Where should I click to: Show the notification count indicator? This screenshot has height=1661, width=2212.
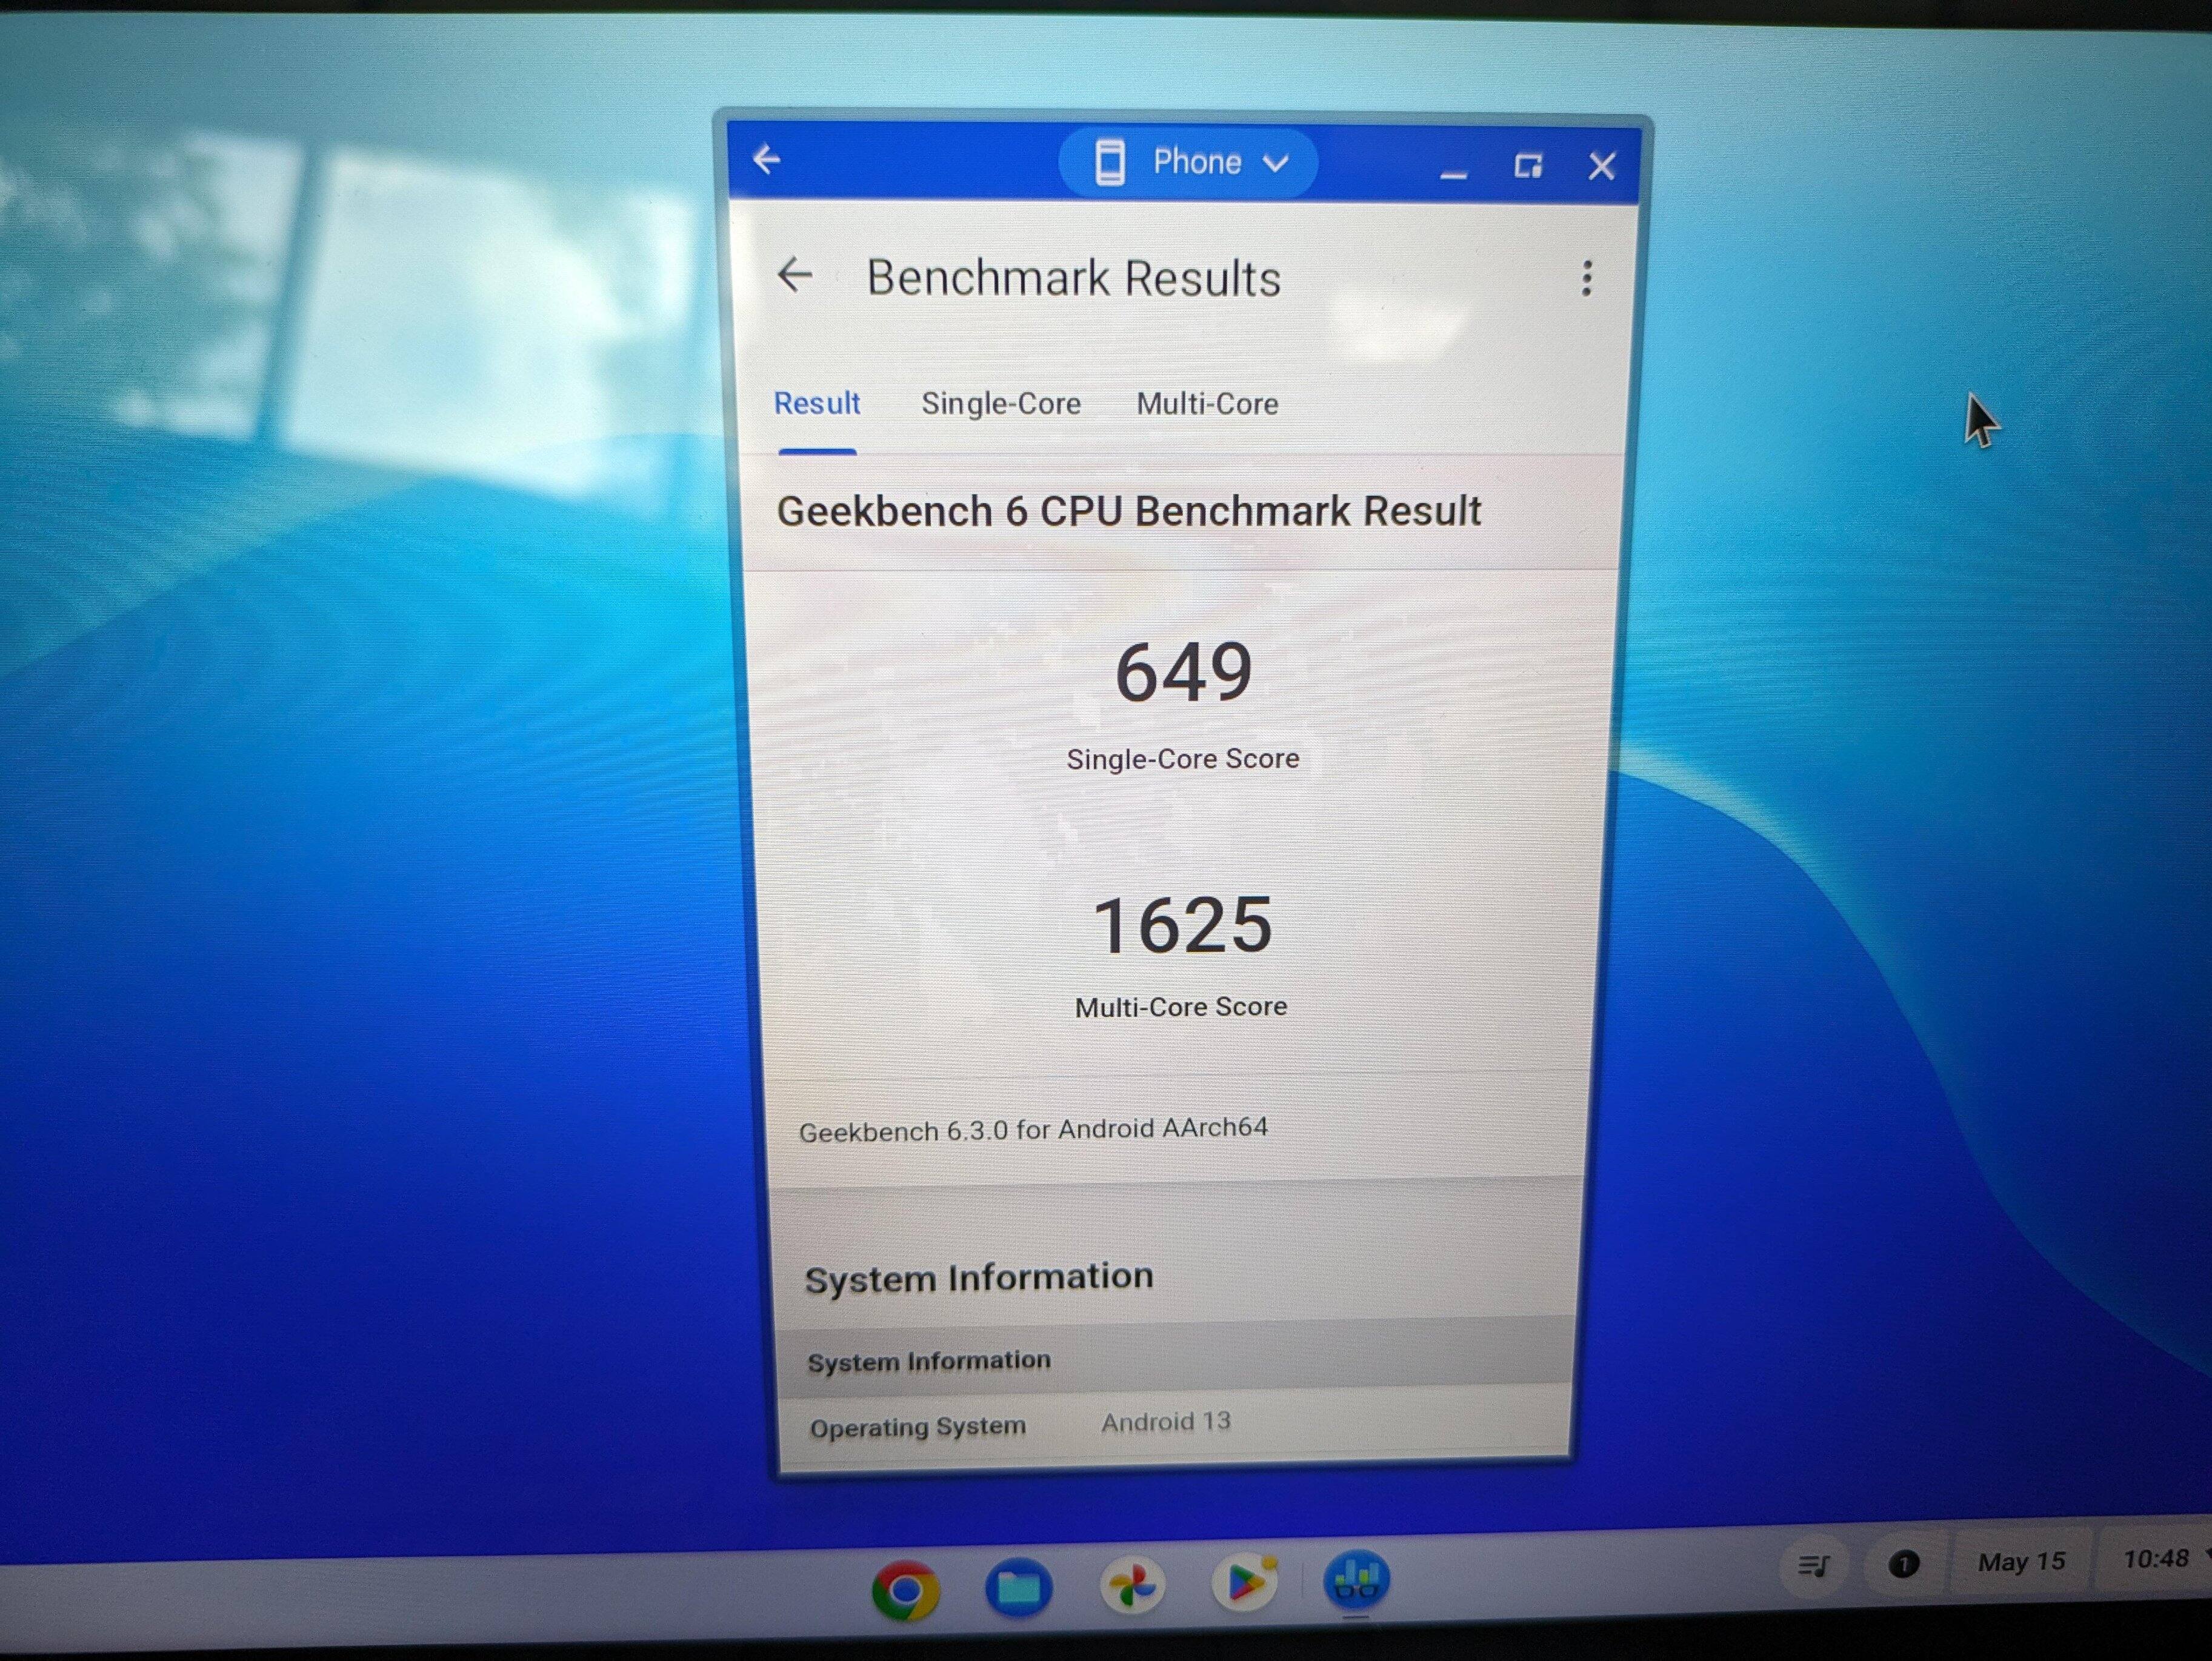pyautogui.click(x=1903, y=1564)
